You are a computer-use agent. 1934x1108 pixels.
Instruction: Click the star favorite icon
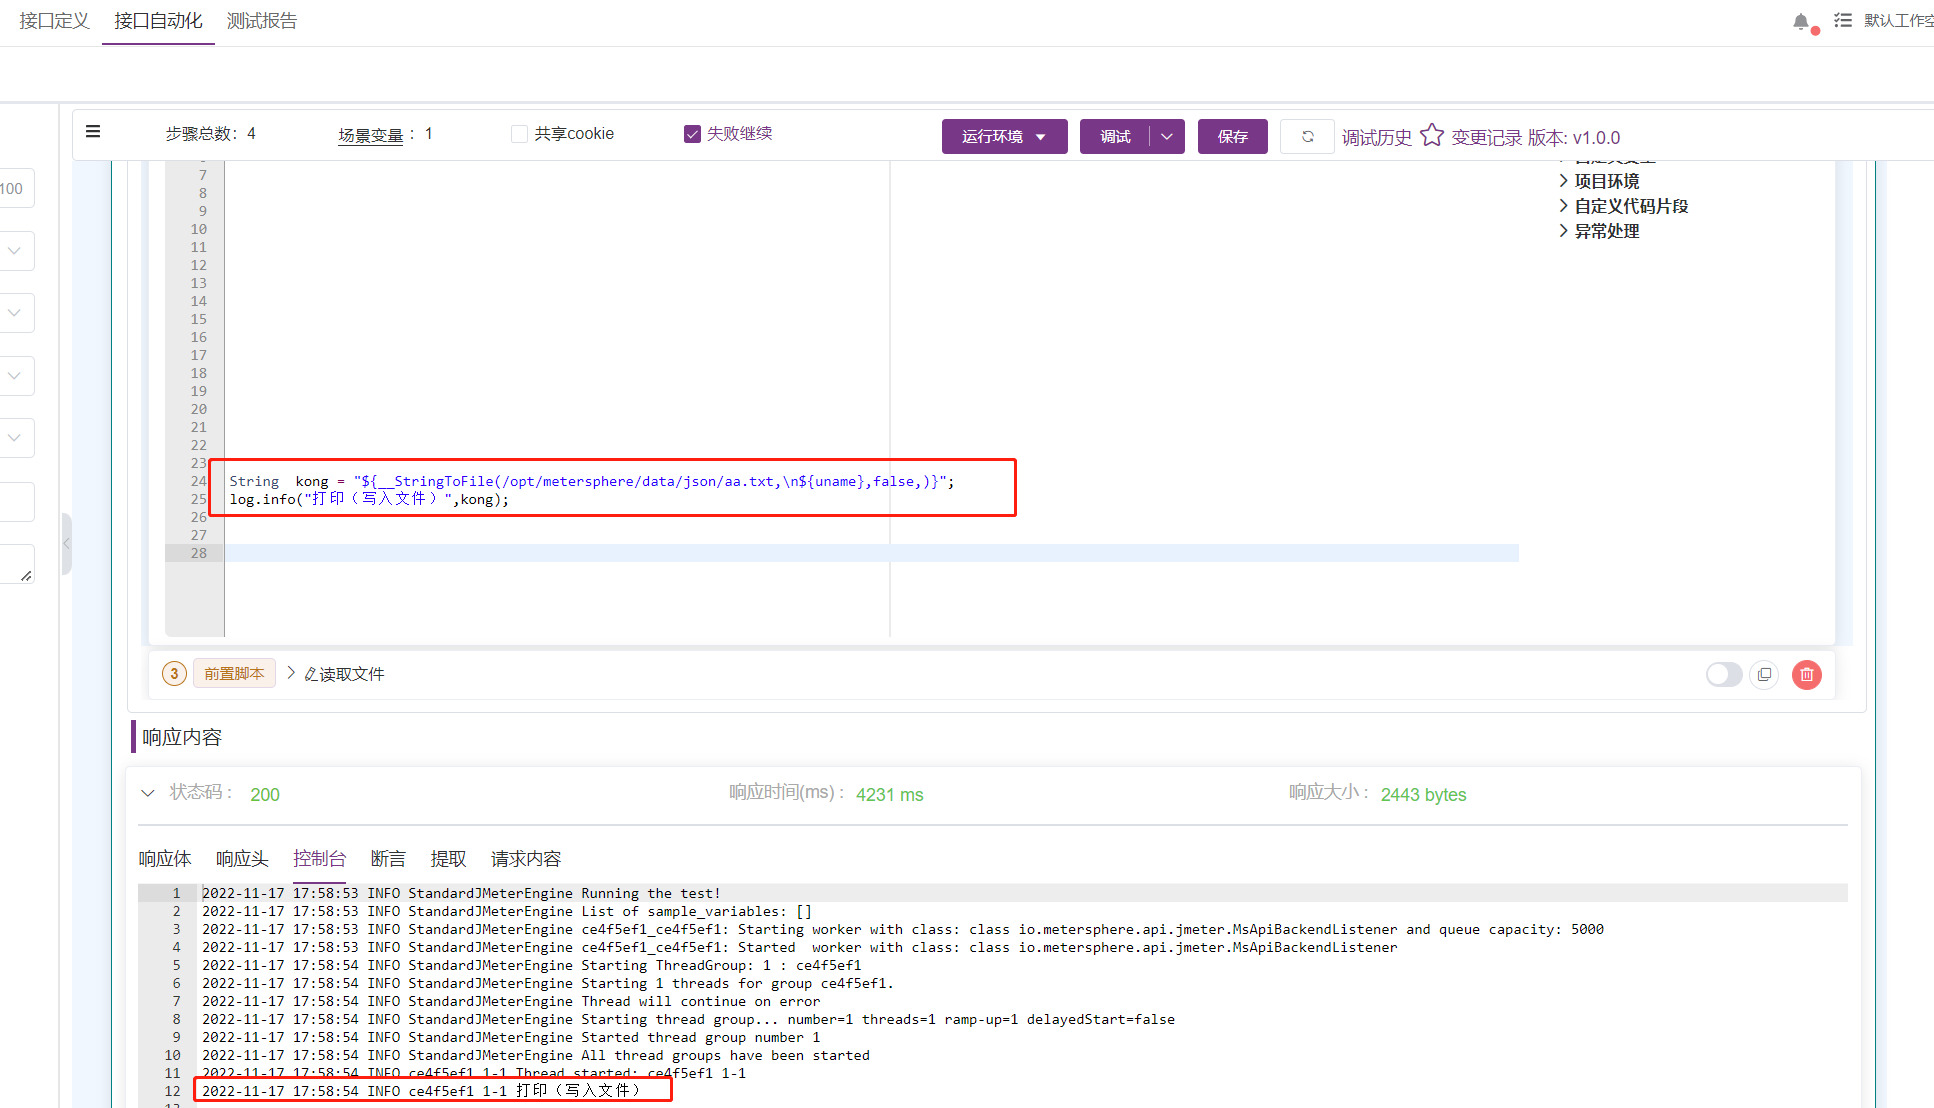click(x=1432, y=135)
